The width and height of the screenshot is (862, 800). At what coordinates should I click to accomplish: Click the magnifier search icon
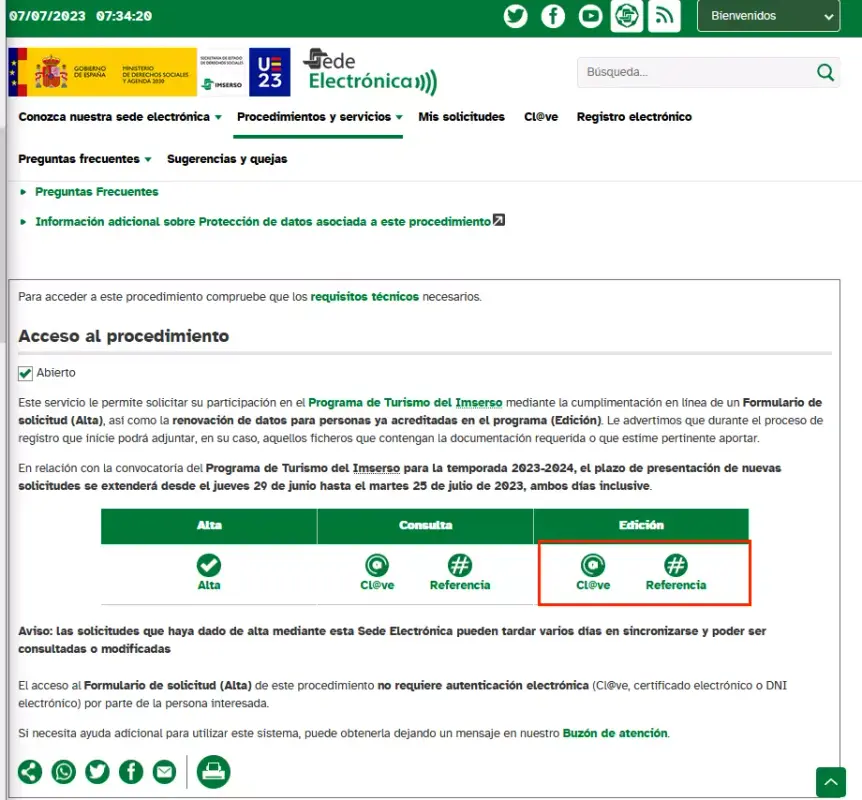click(825, 72)
